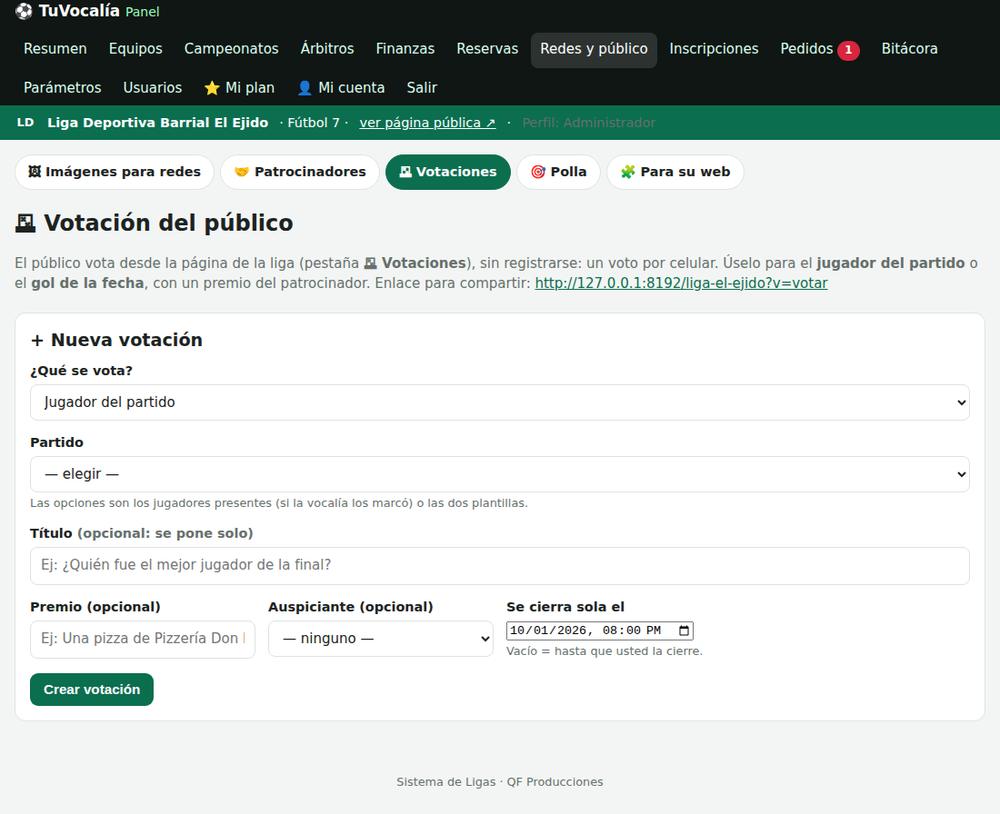1000x814 pixels.
Task: Open the Pedidos section
Action: coord(807,49)
